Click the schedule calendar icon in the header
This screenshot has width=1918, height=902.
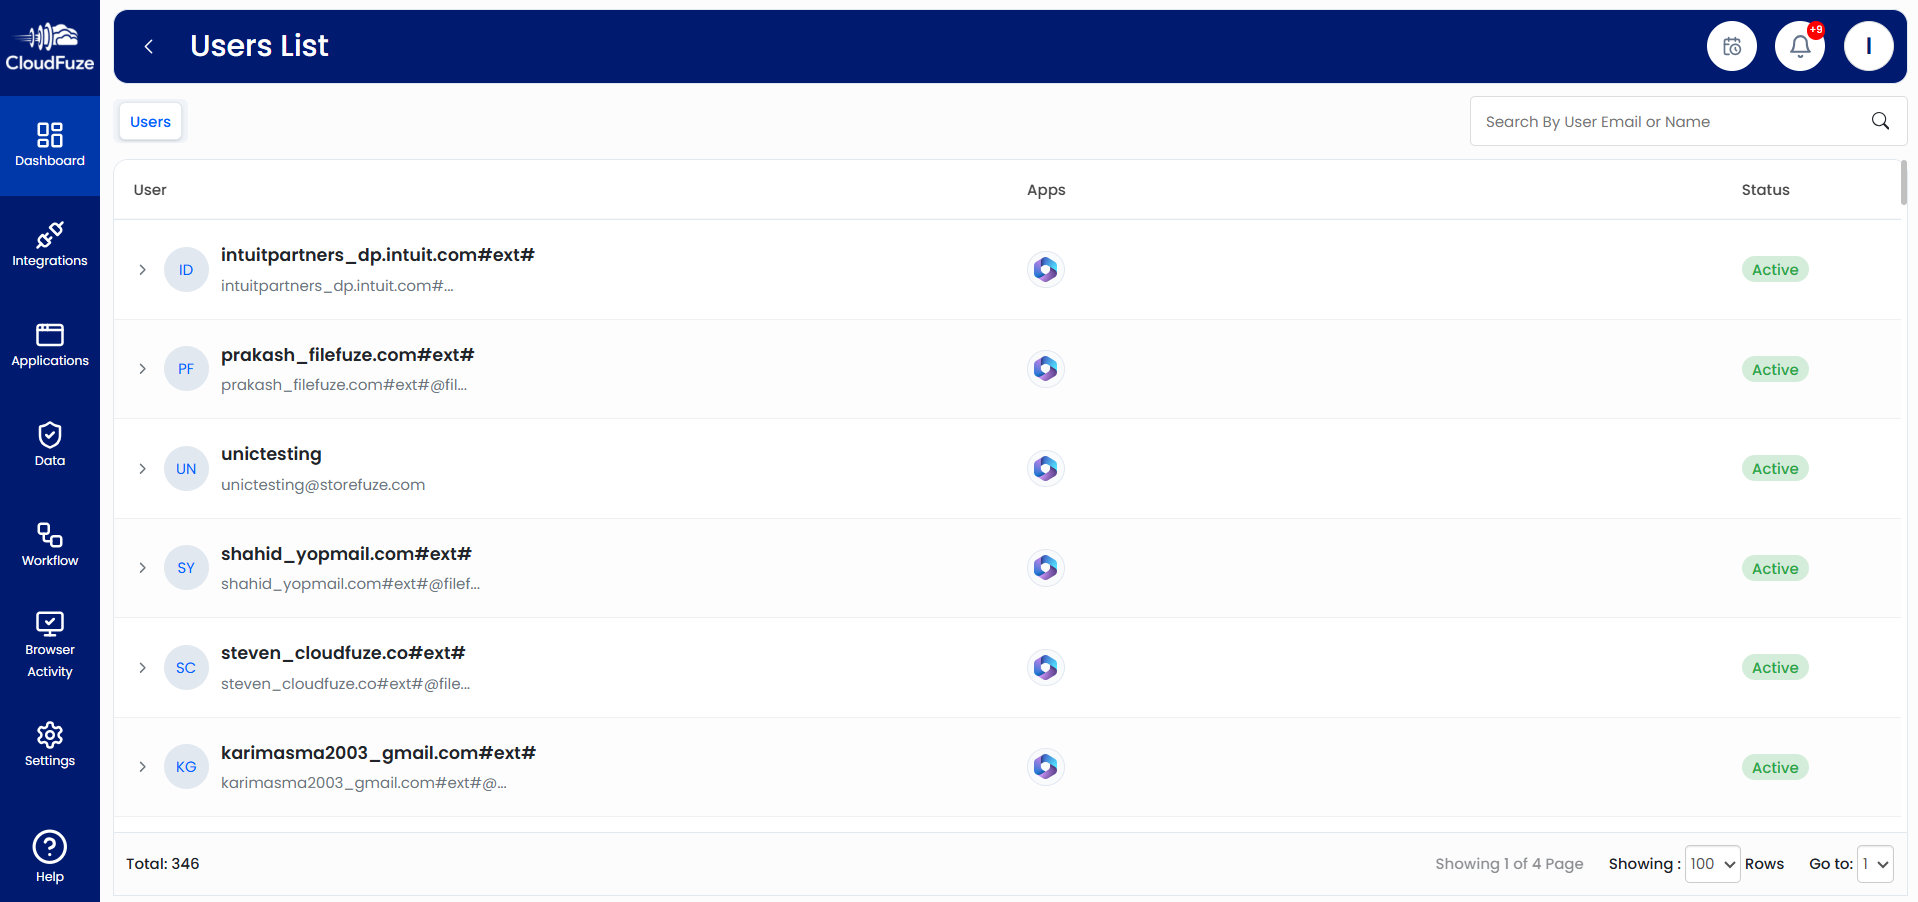coord(1731,45)
